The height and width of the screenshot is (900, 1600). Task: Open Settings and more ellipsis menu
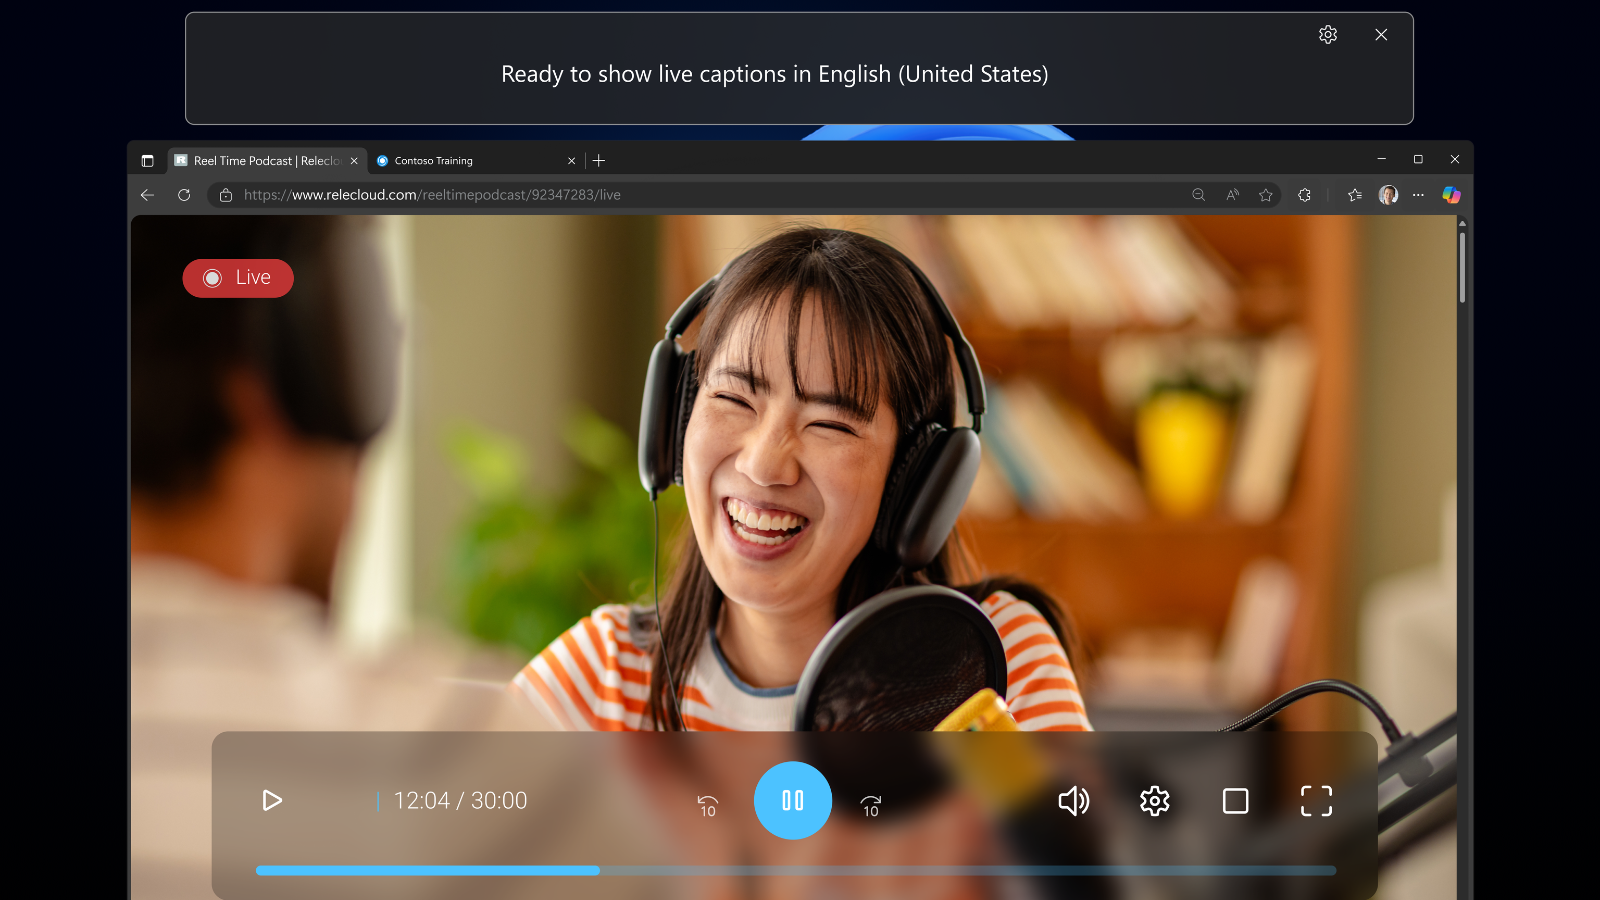click(1418, 195)
